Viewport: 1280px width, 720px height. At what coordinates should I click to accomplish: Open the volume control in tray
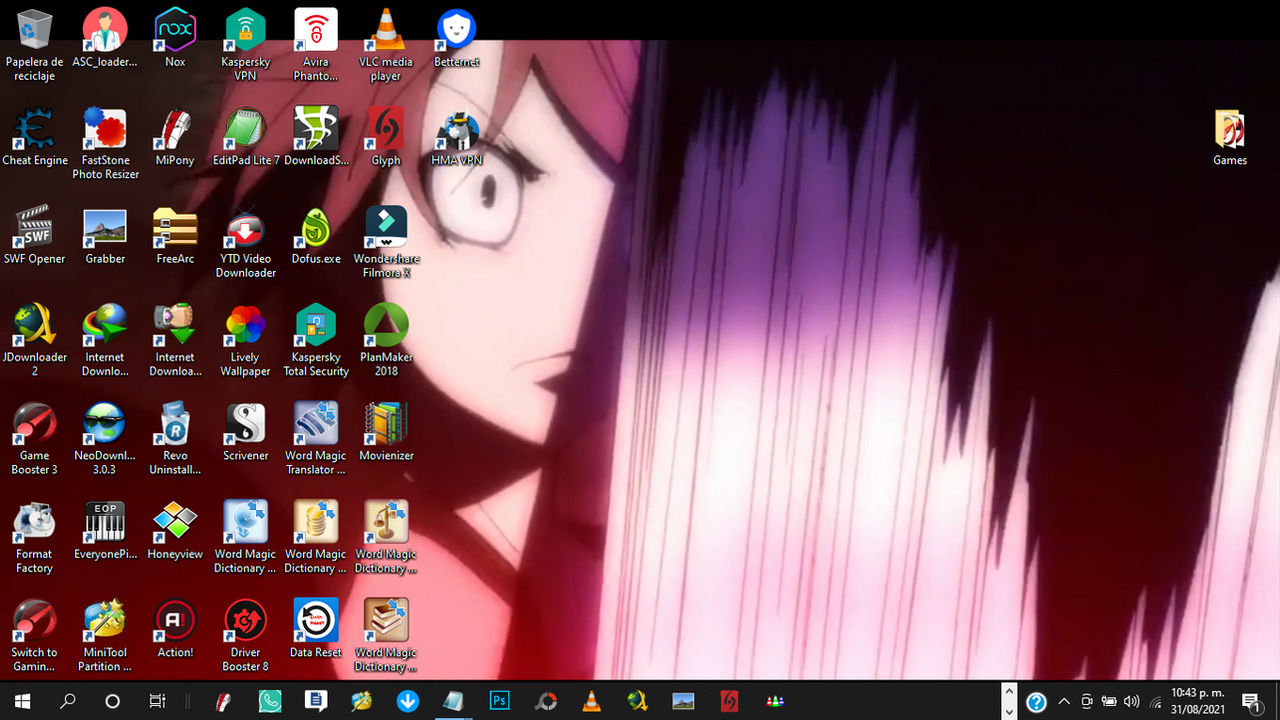(x=1131, y=701)
